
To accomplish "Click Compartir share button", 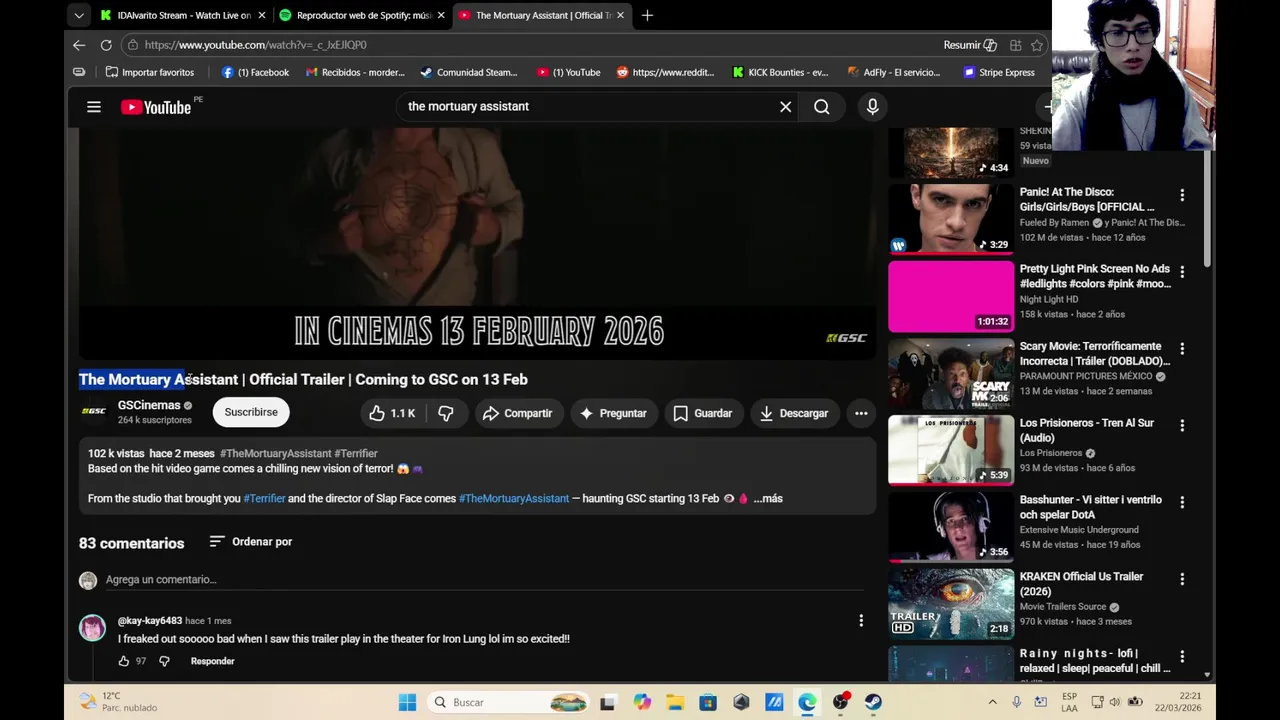I will click(517, 413).
